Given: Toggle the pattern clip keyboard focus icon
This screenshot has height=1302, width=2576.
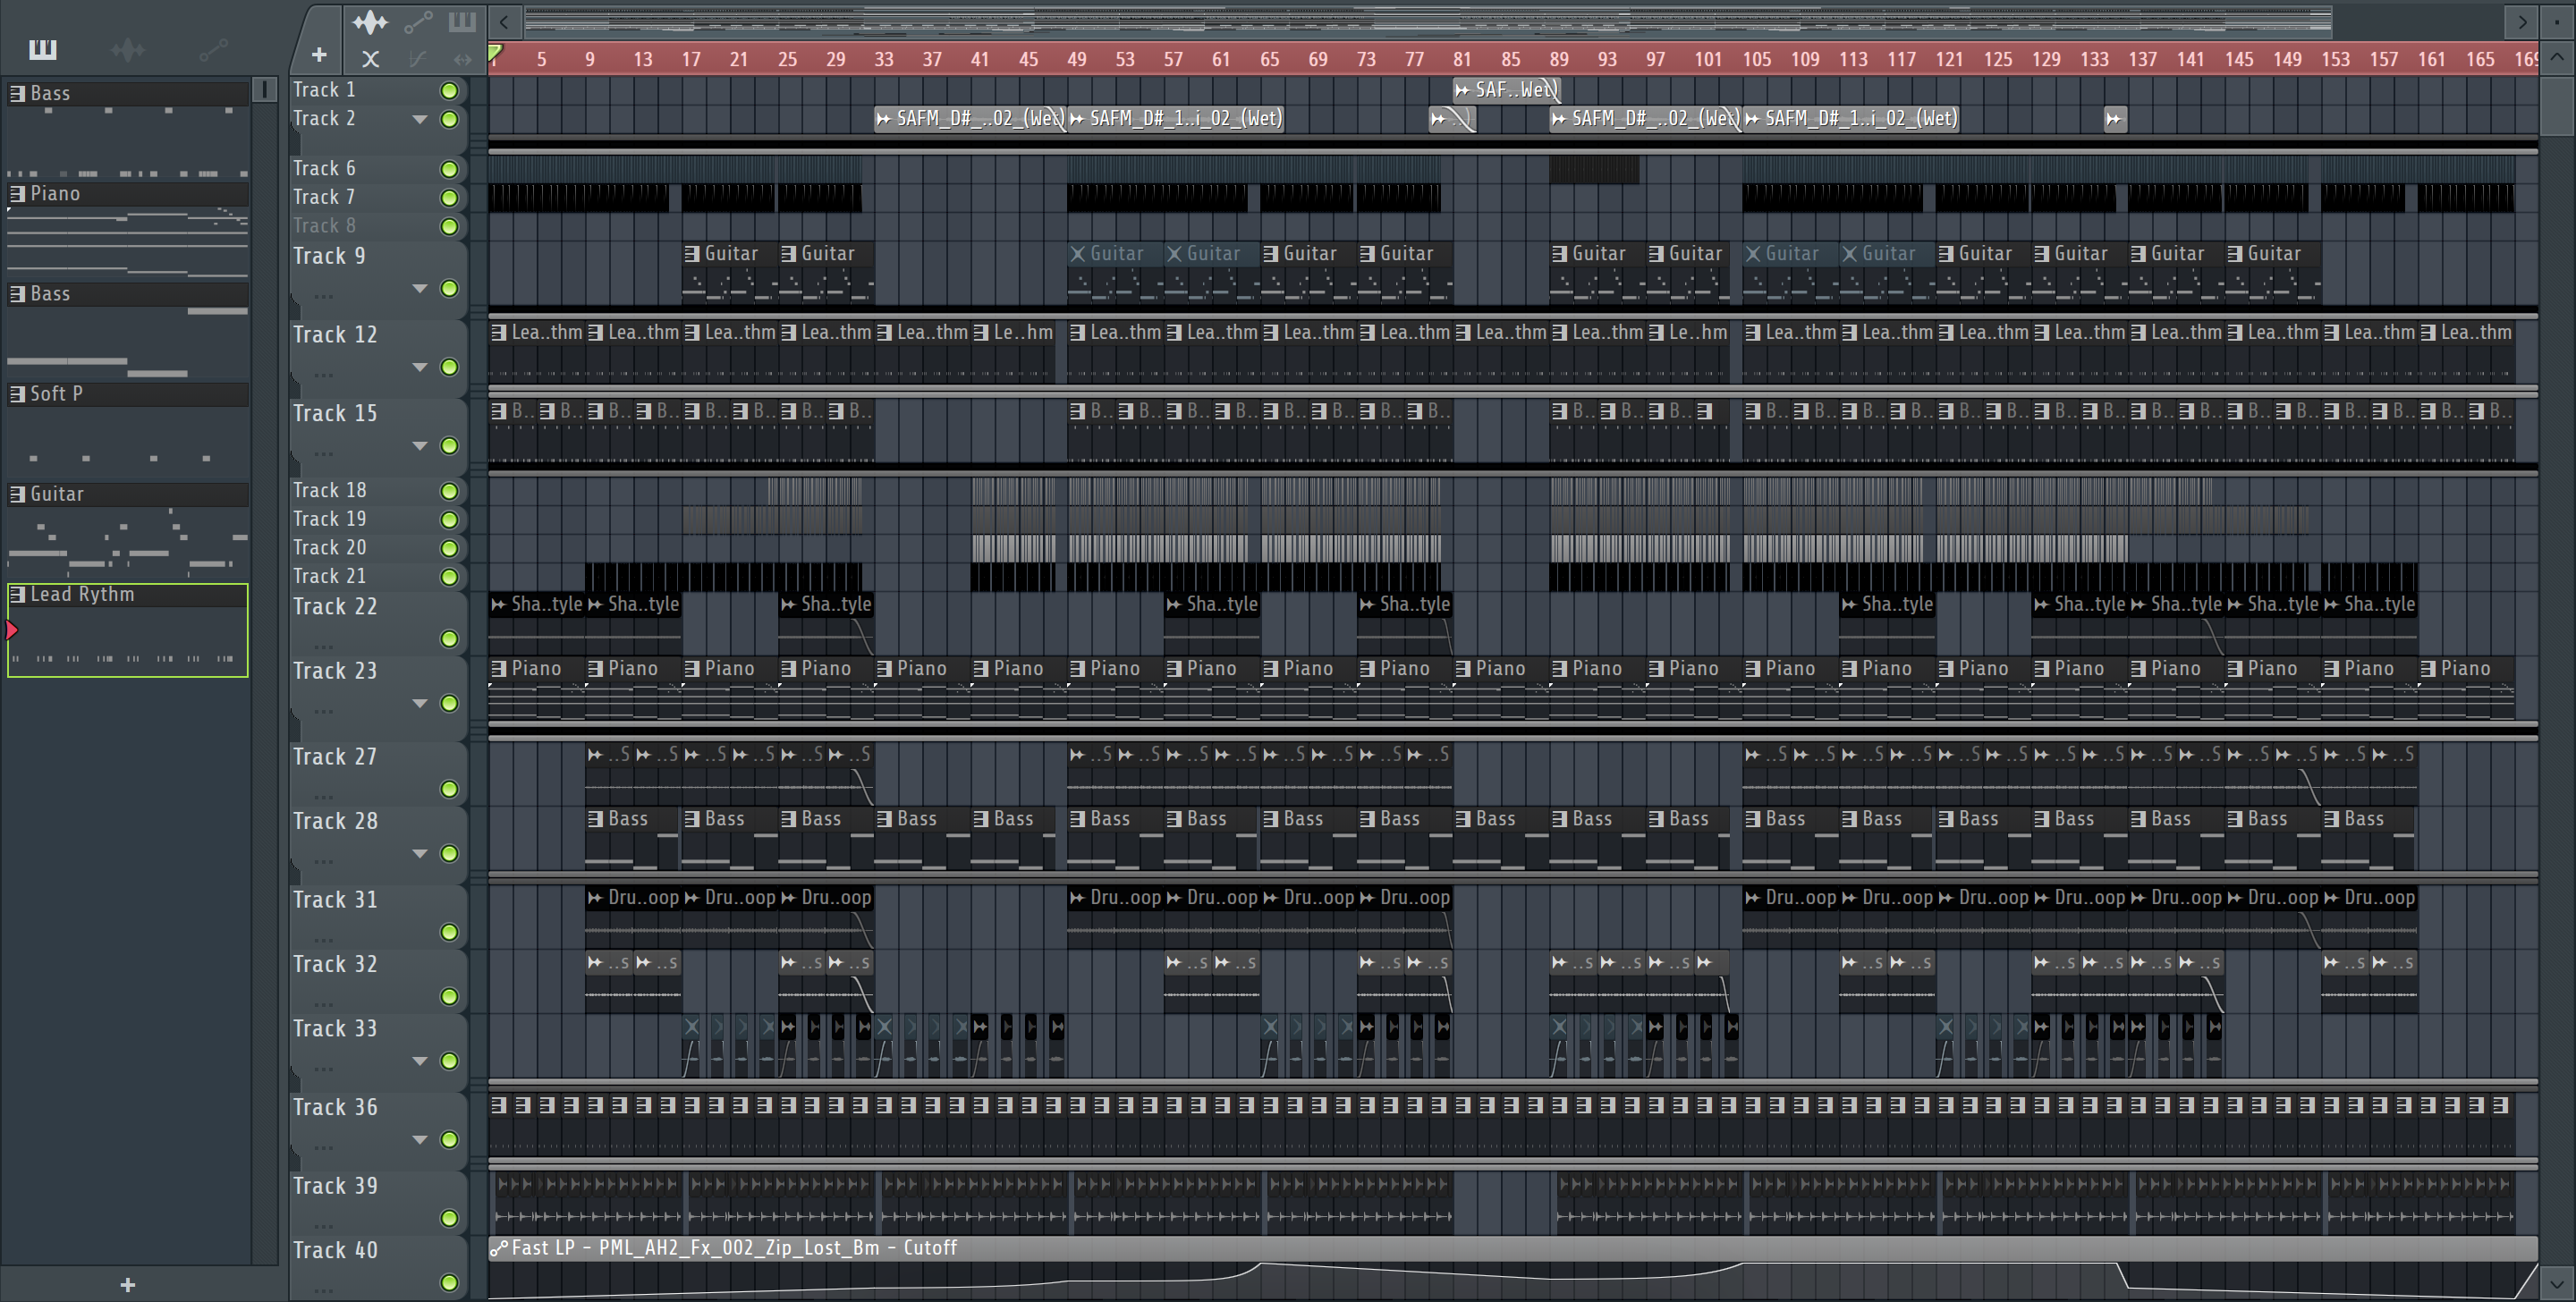Looking at the screenshot, I should [462, 21].
